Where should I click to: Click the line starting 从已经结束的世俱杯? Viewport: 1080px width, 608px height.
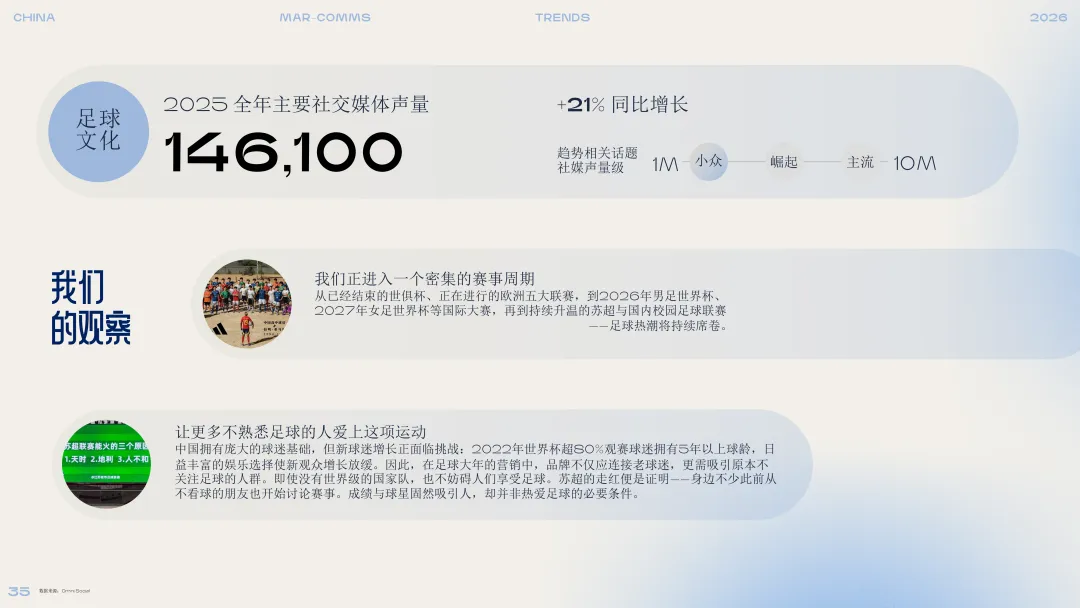click(x=520, y=296)
